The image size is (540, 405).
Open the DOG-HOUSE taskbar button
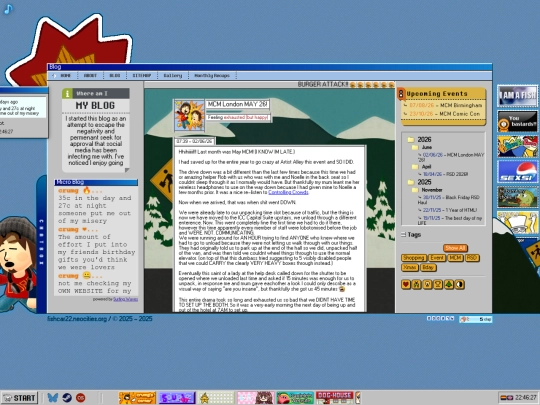[335, 398]
